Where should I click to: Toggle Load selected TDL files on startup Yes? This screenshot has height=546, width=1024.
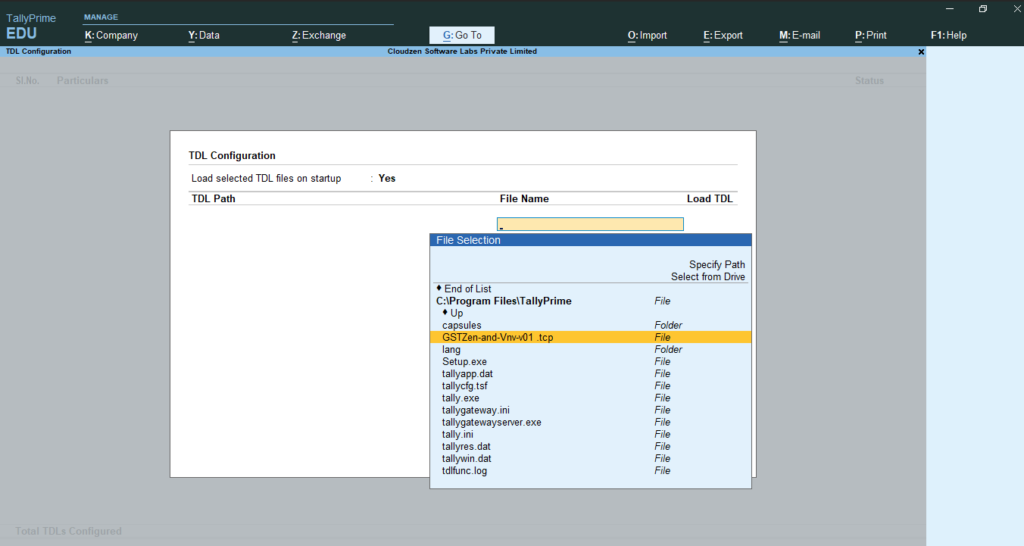pyautogui.click(x=387, y=178)
